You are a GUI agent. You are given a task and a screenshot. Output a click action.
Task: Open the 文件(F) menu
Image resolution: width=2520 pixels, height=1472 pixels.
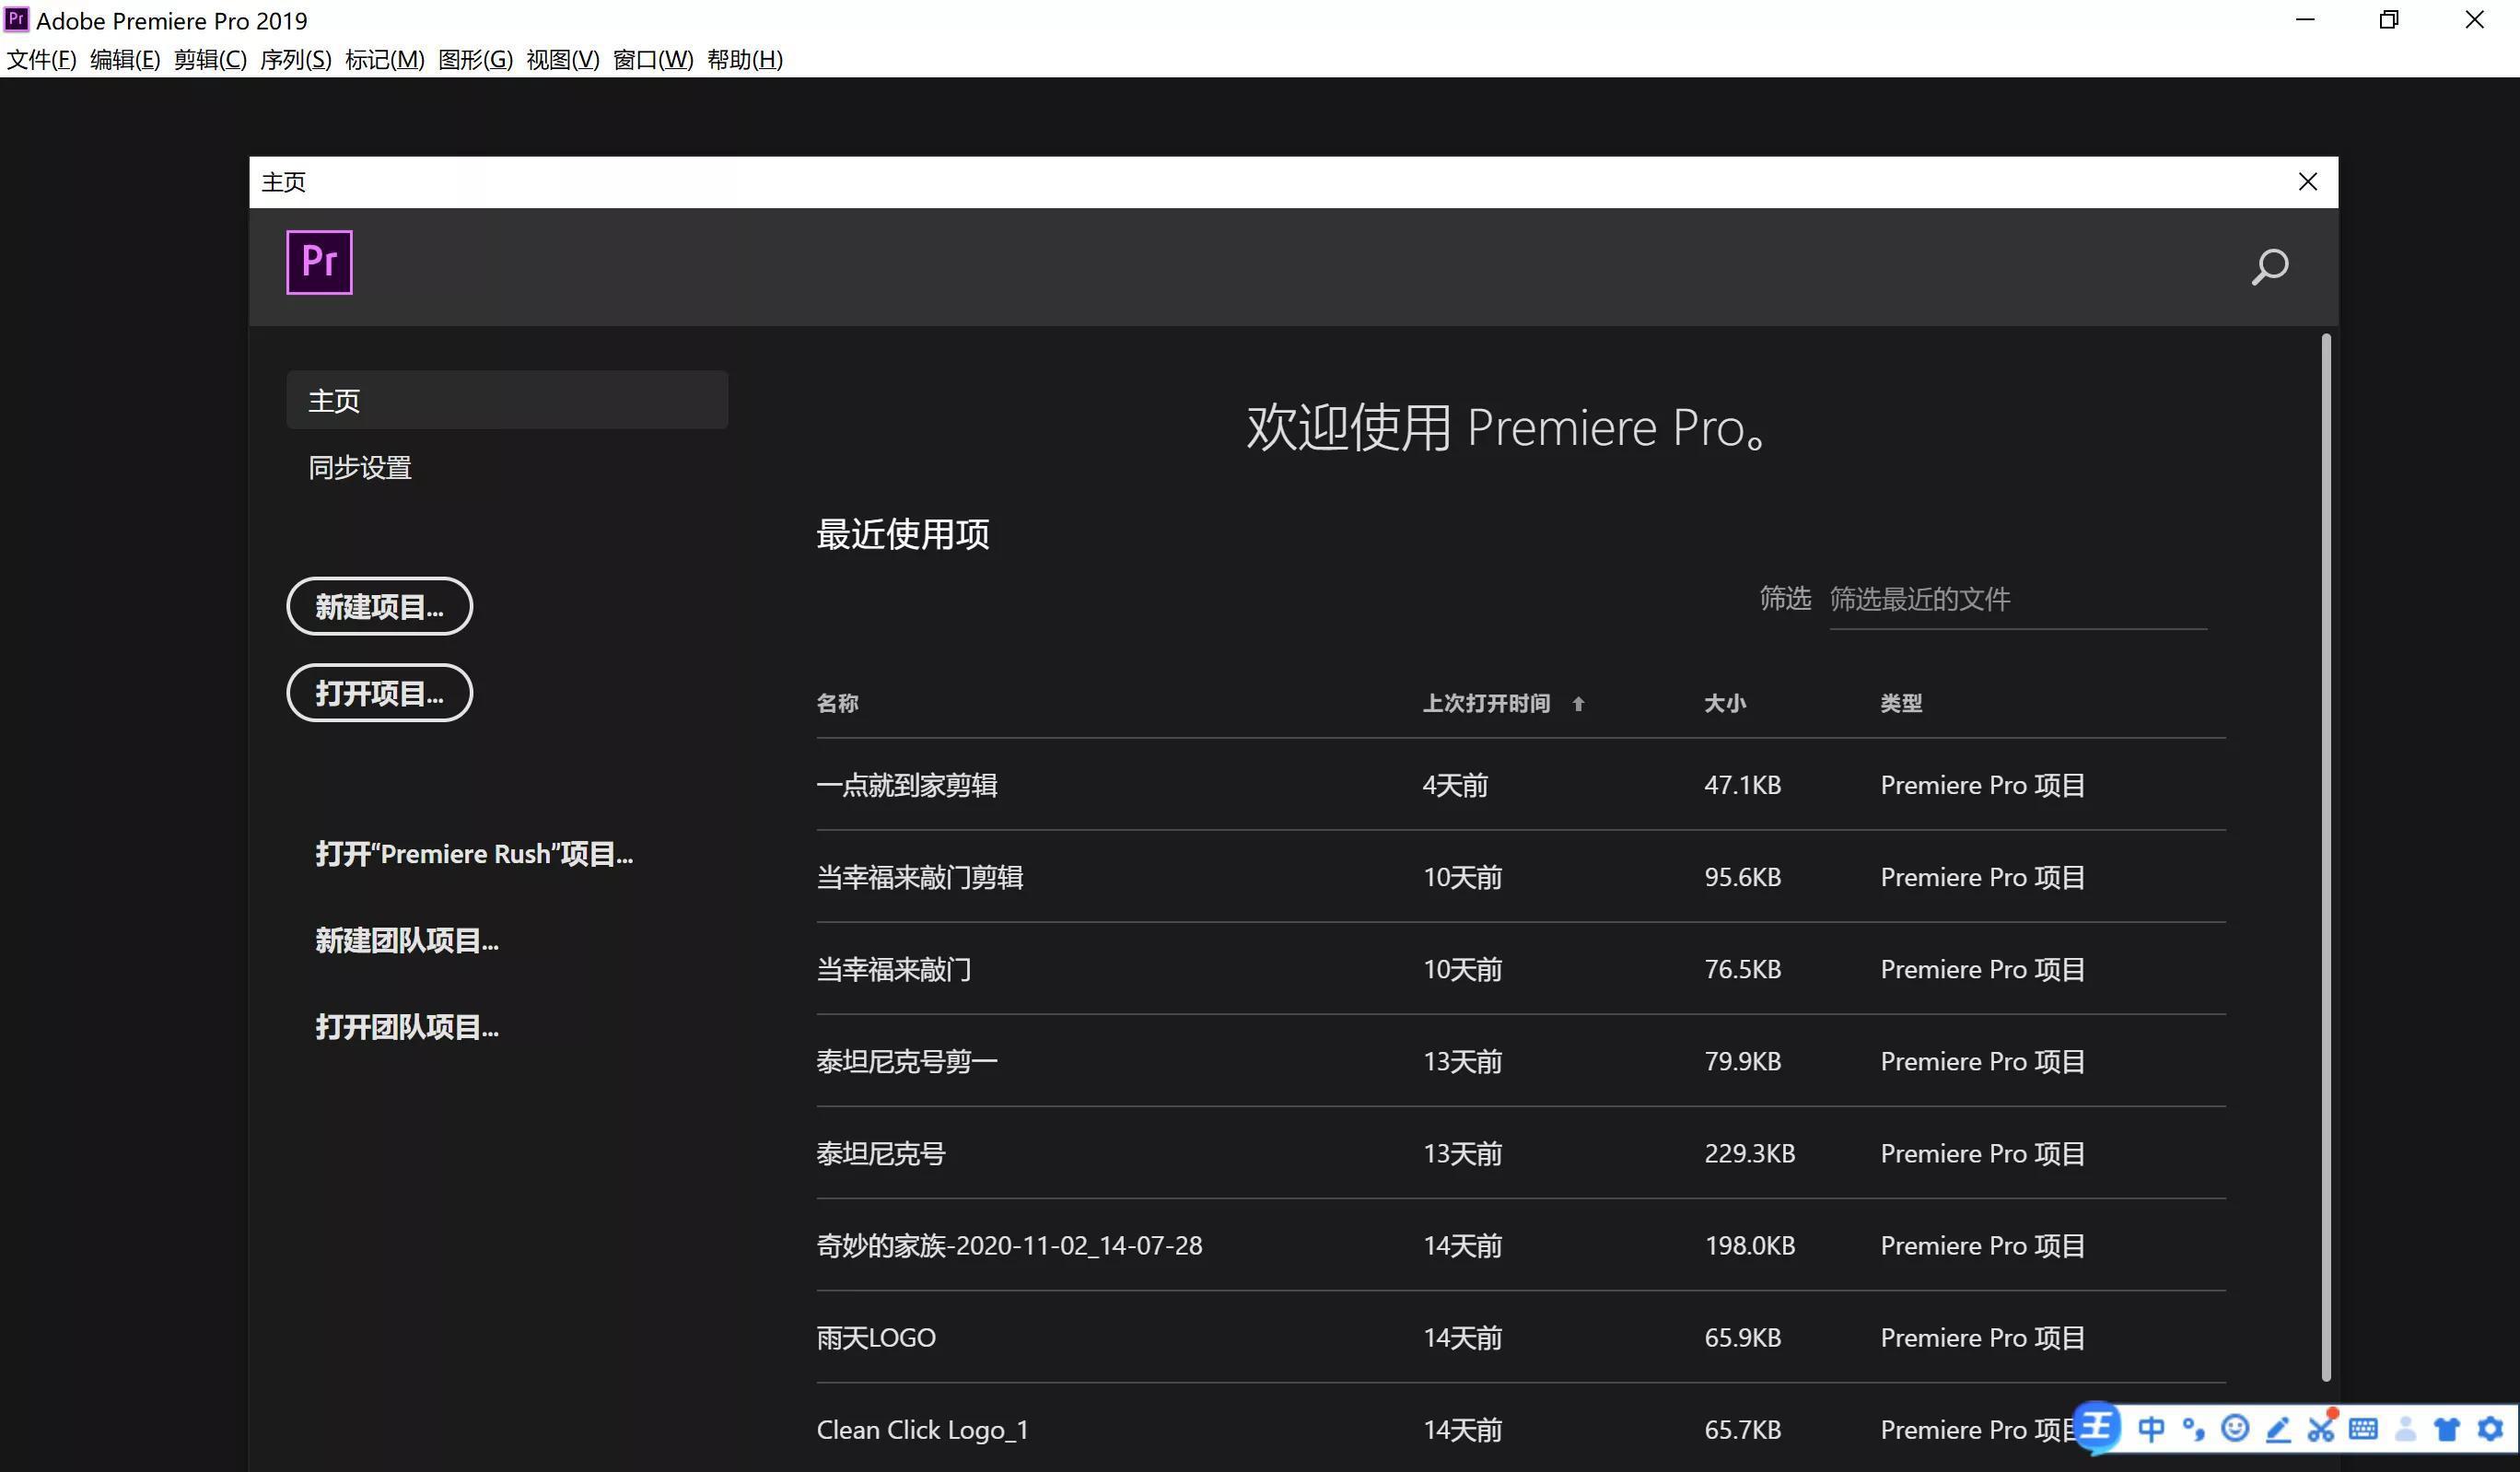[41, 60]
